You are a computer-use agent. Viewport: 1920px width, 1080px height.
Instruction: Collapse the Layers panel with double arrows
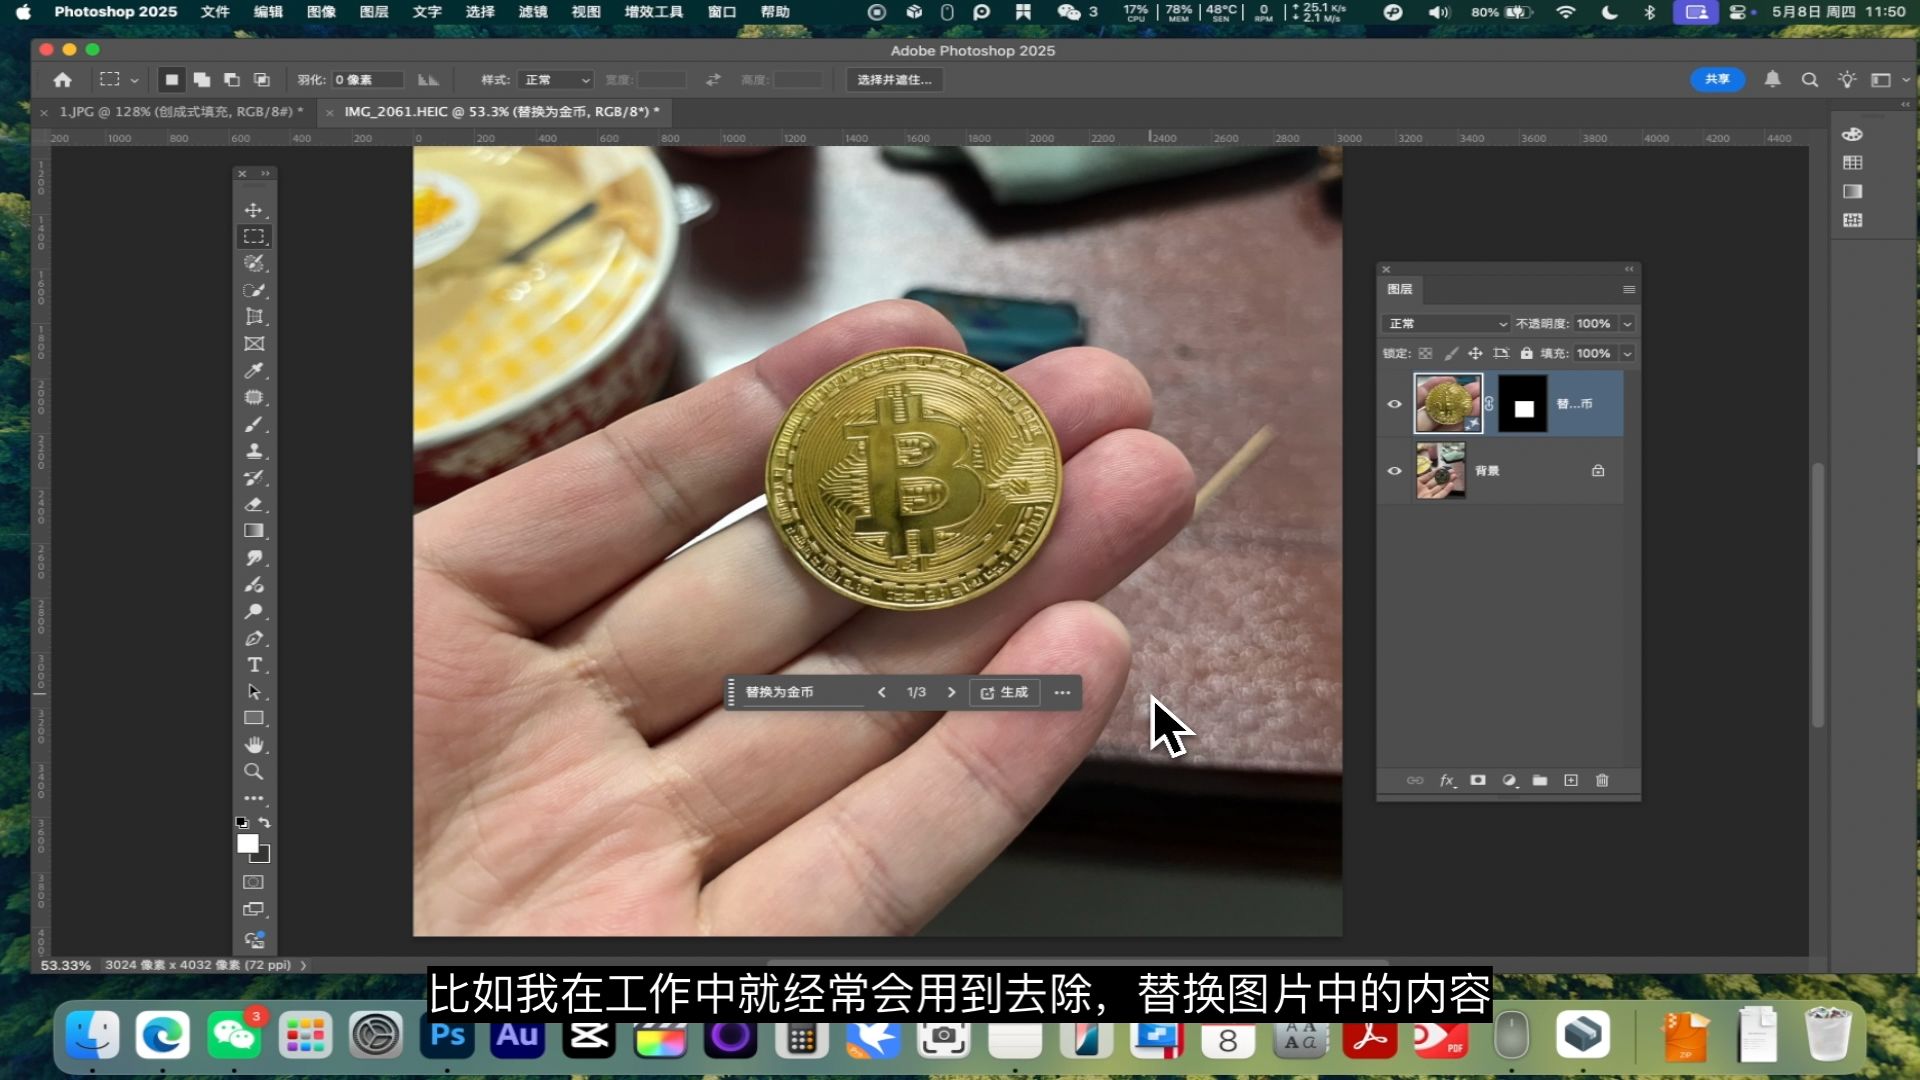pos(1629,269)
